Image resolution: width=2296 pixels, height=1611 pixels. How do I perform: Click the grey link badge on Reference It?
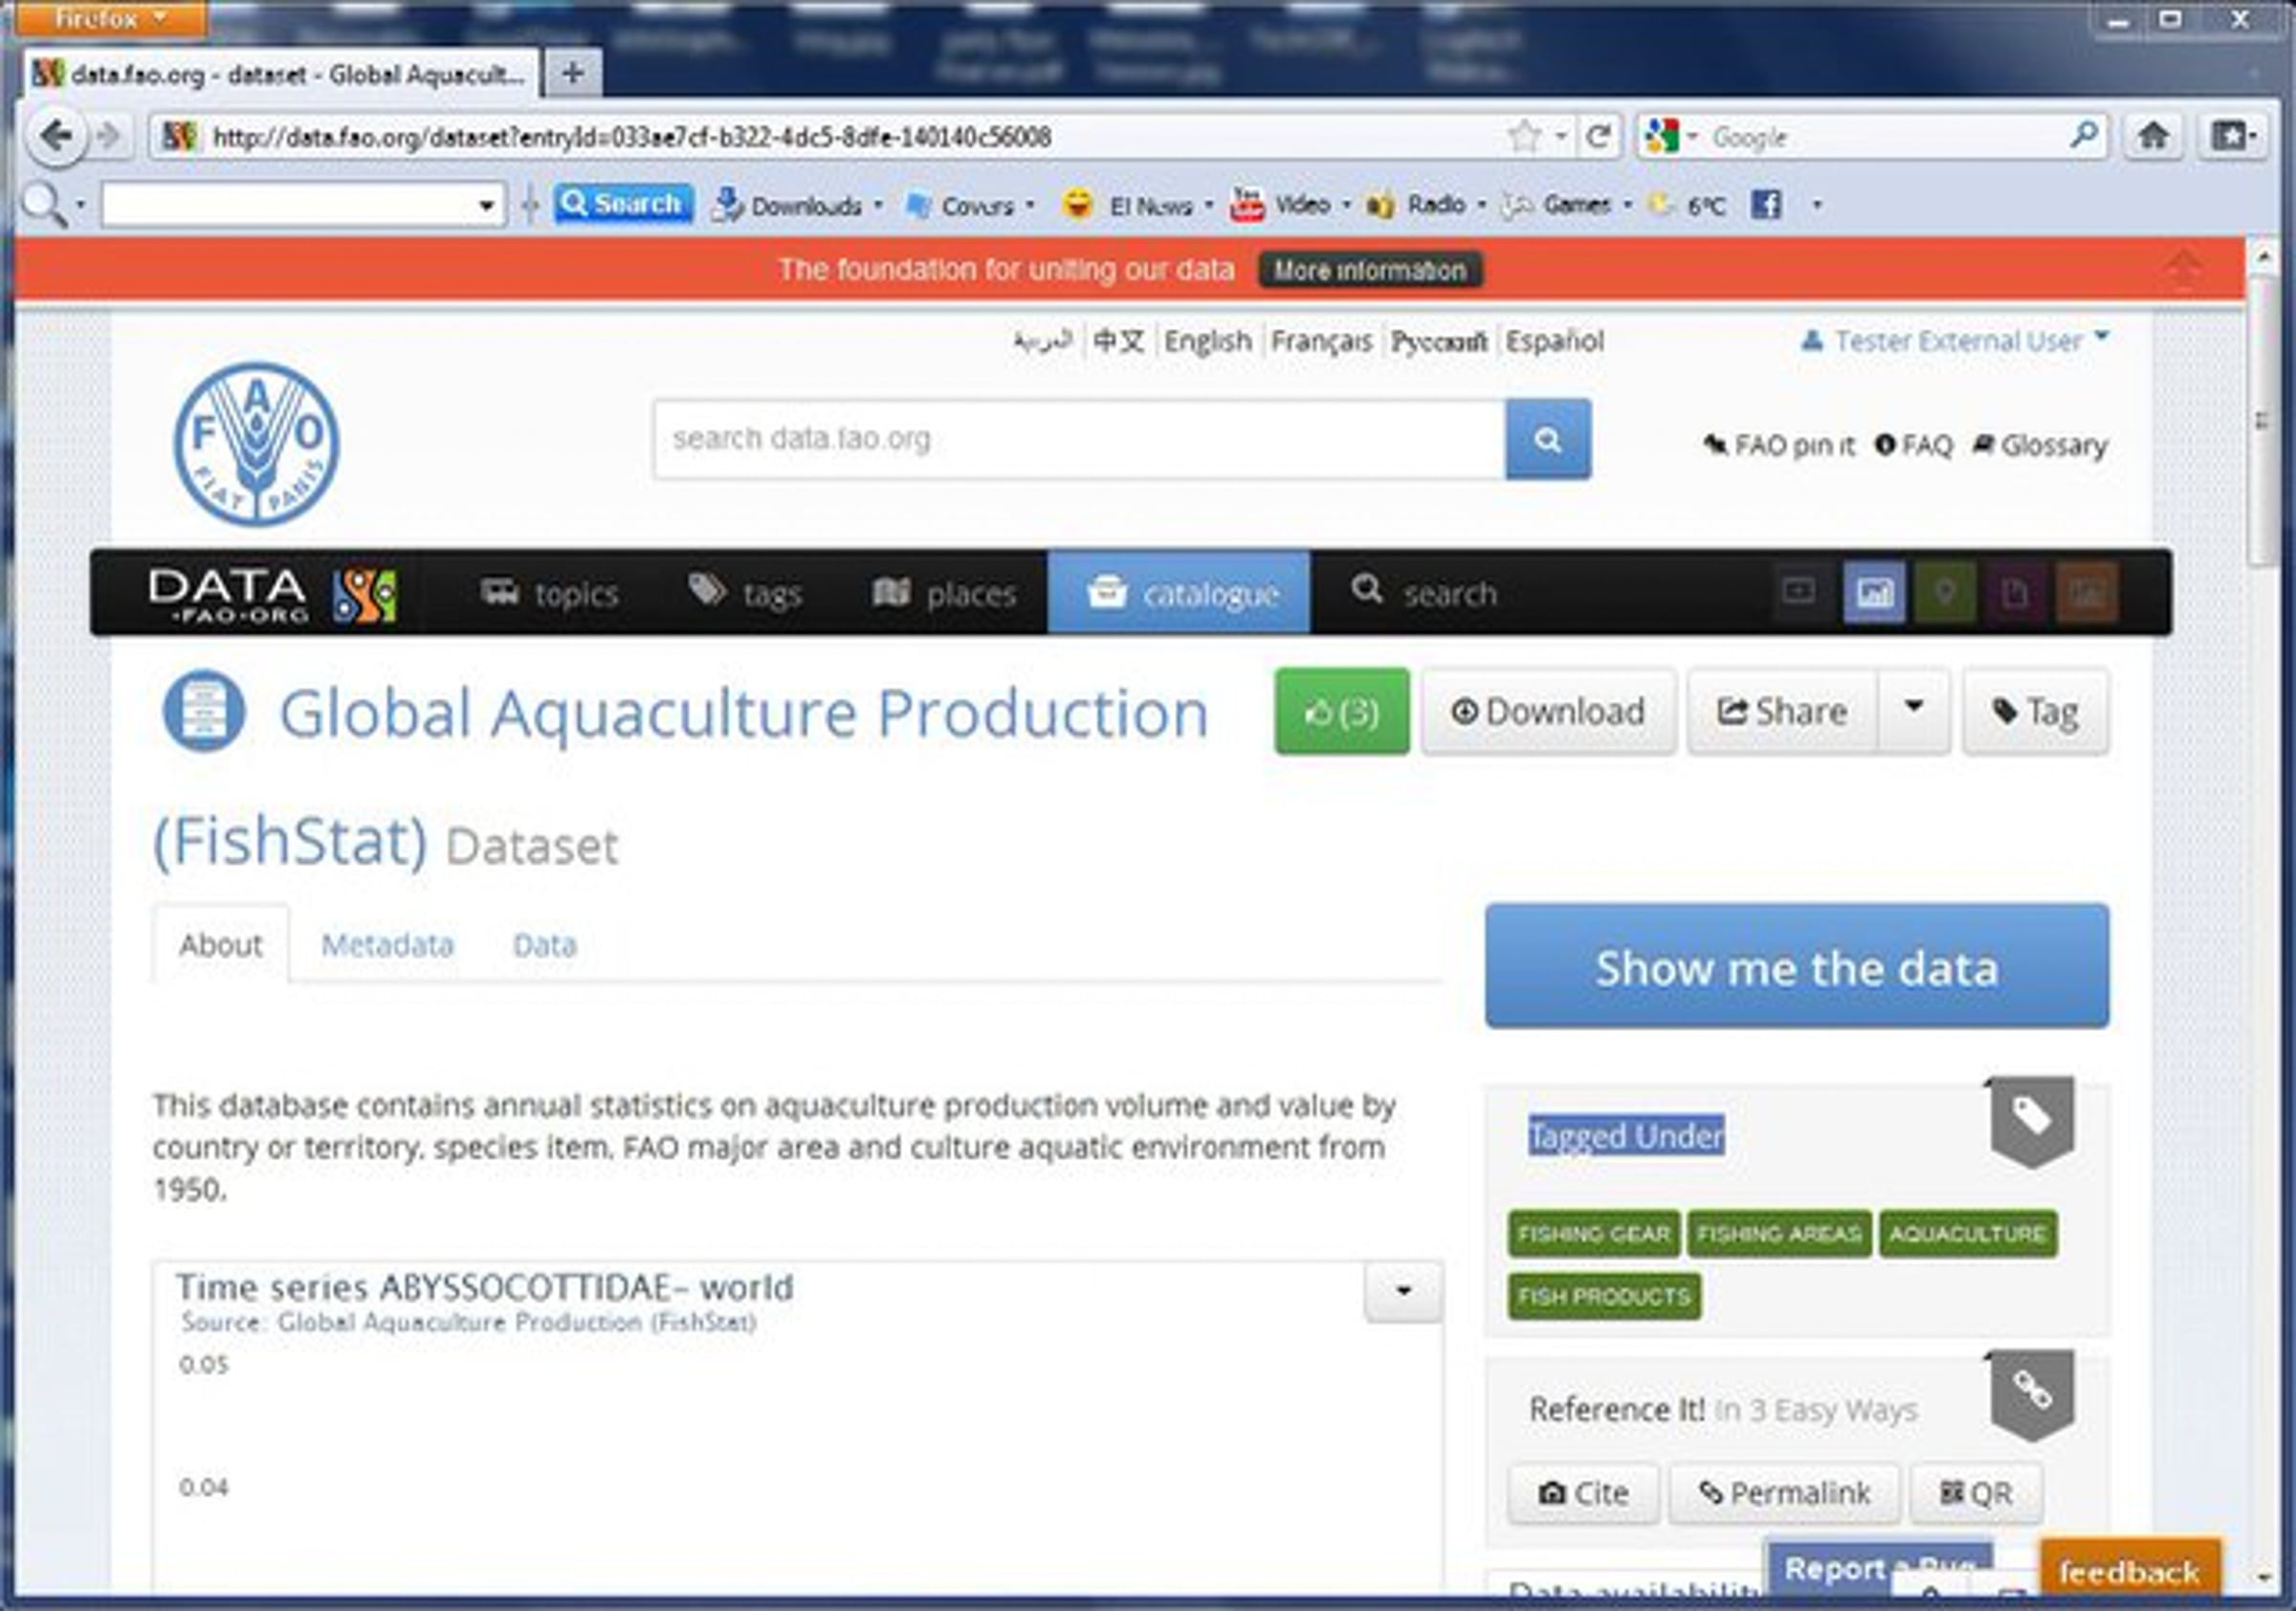click(2031, 1393)
